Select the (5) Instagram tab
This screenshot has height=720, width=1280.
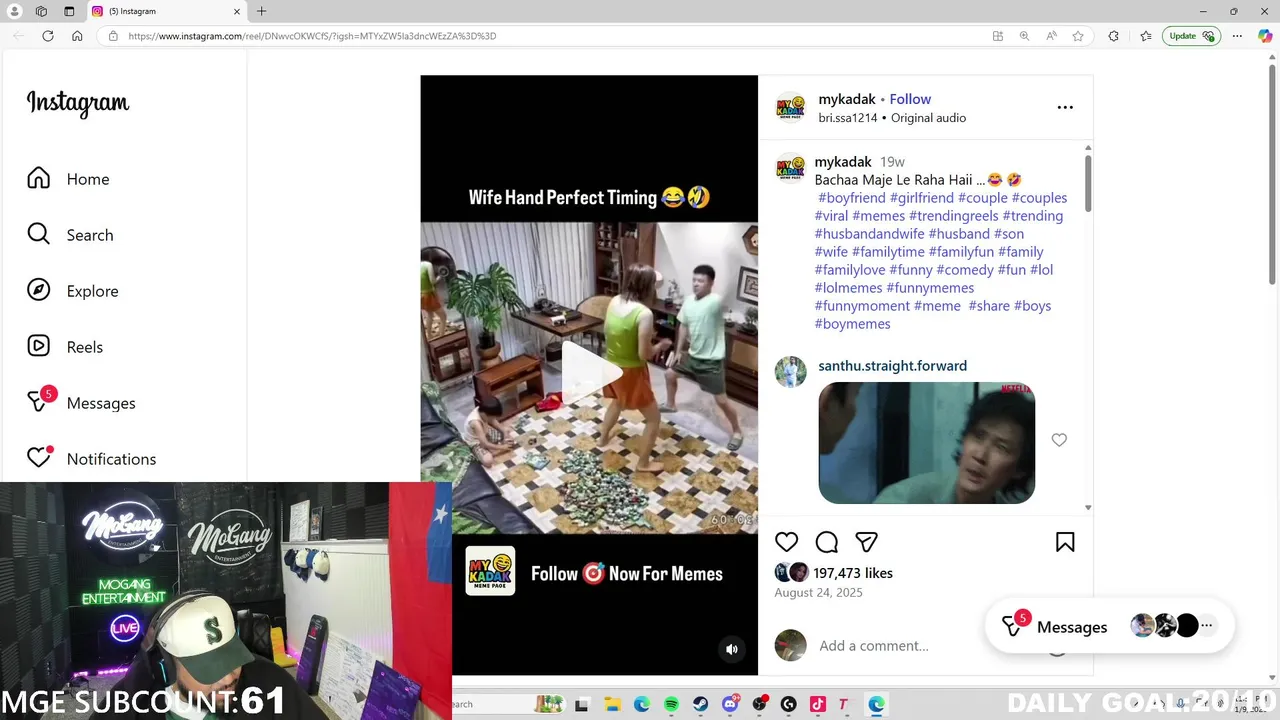coord(165,11)
